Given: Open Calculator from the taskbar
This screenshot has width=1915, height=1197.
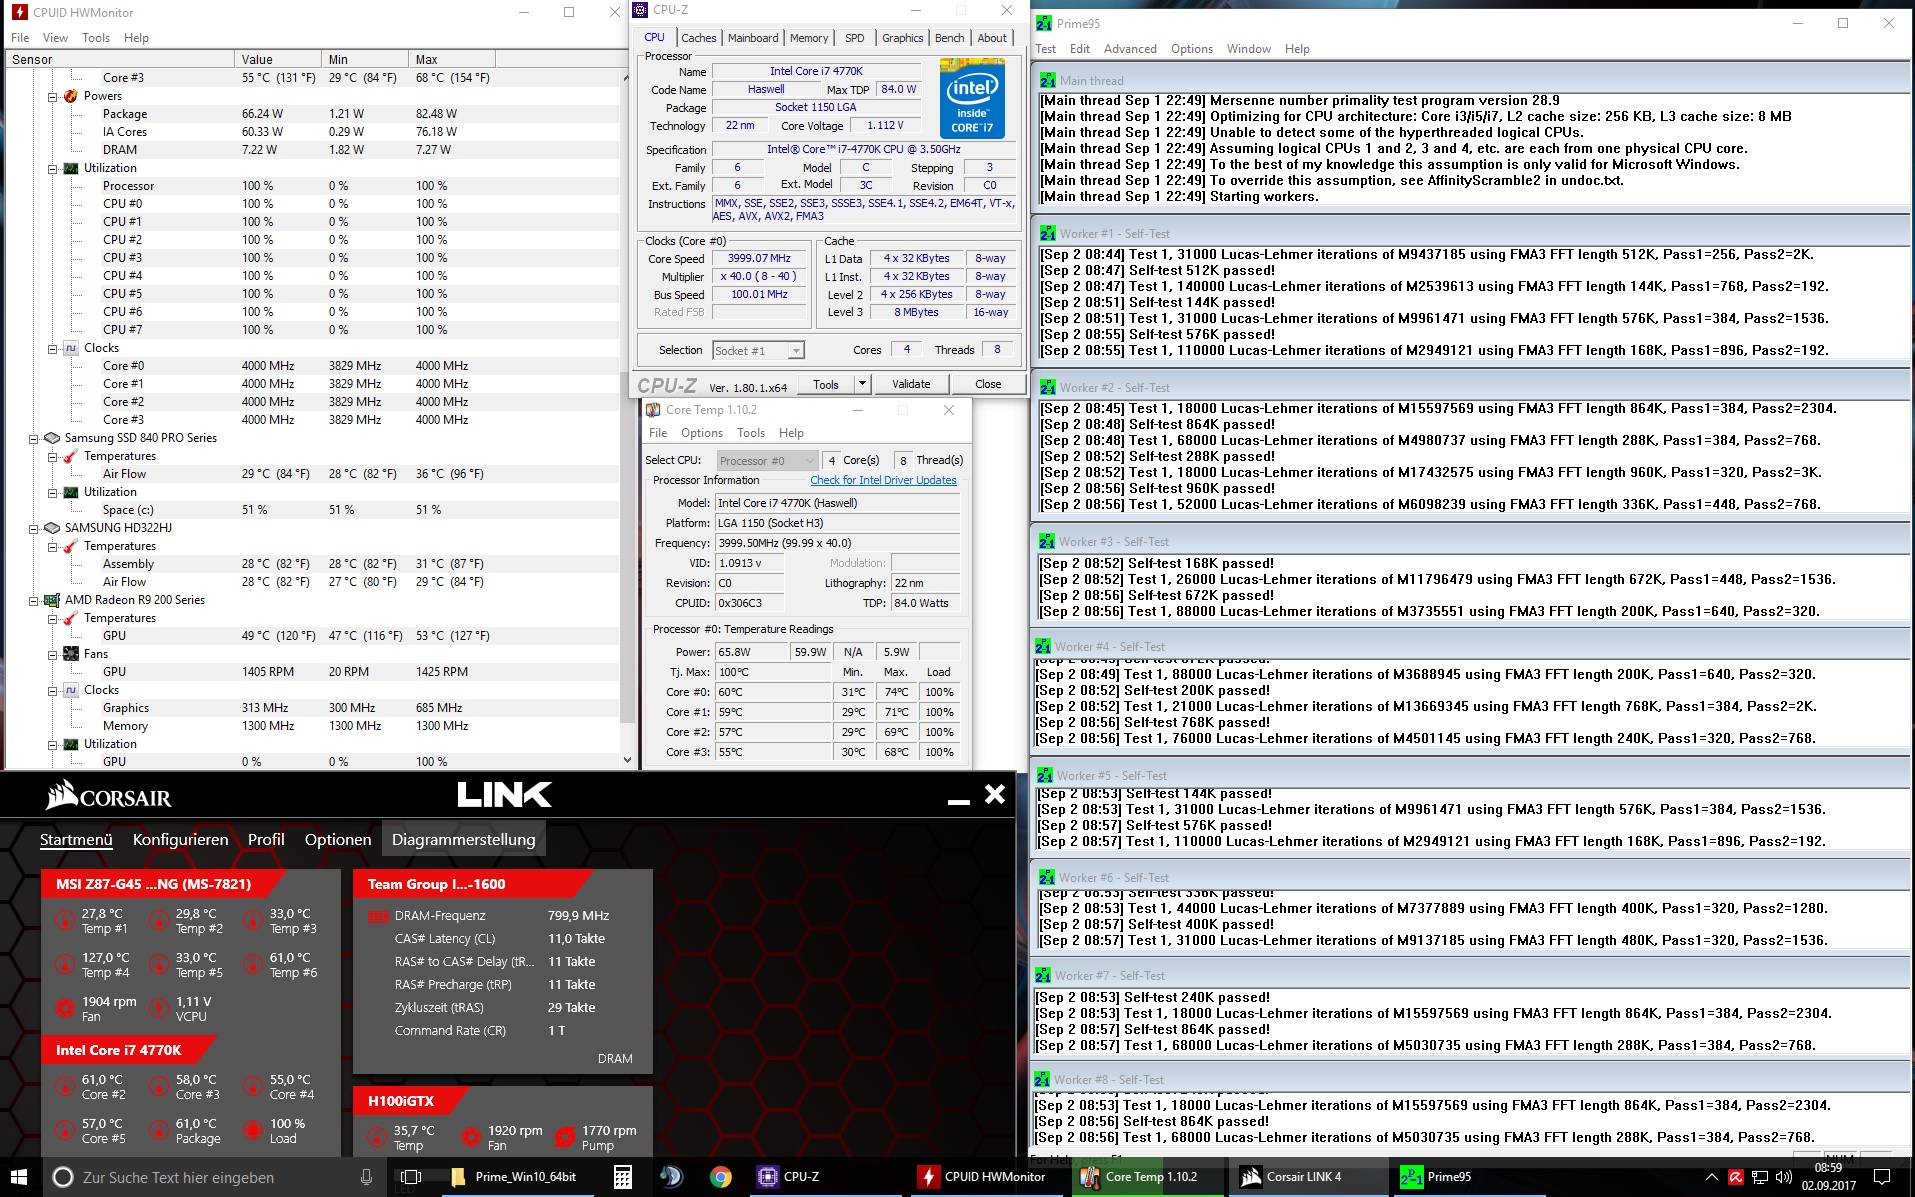Looking at the screenshot, I should coord(622,1177).
